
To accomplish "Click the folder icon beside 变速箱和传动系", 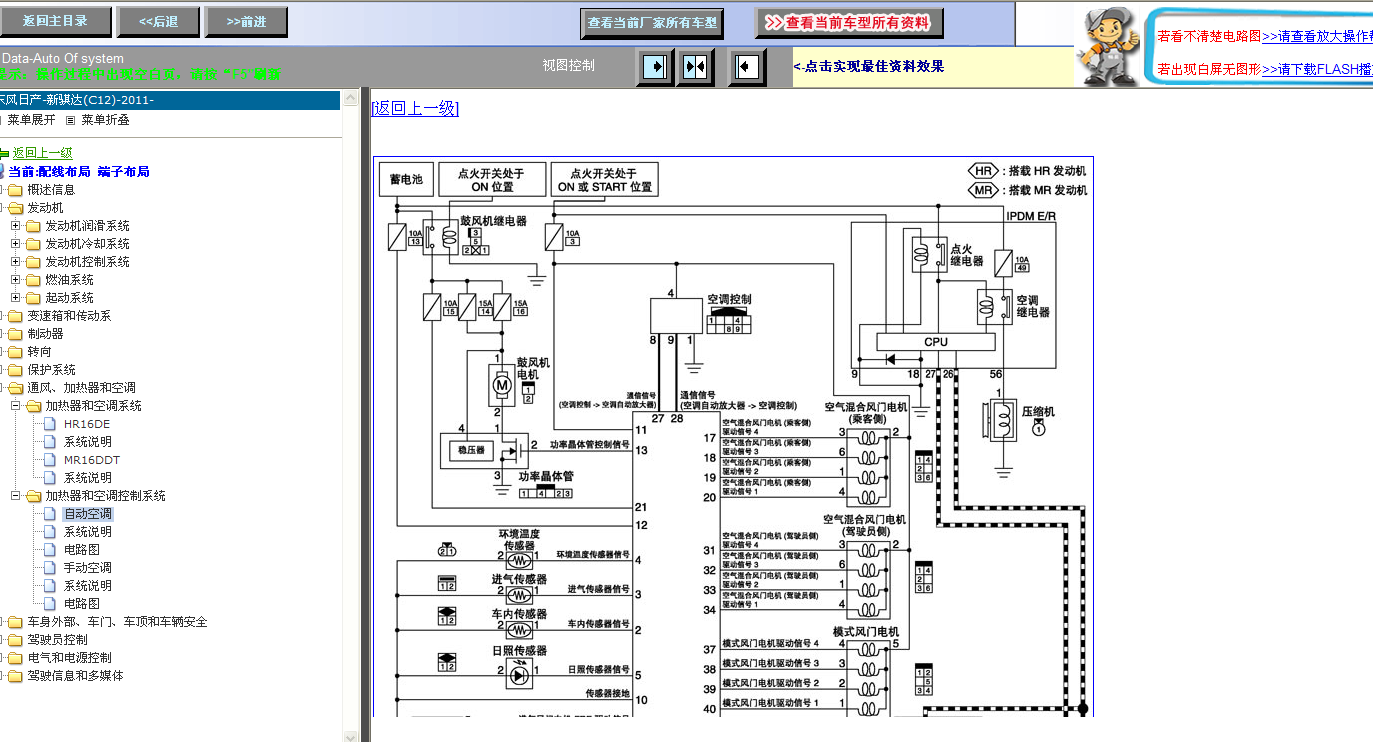I will [x=15, y=316].
